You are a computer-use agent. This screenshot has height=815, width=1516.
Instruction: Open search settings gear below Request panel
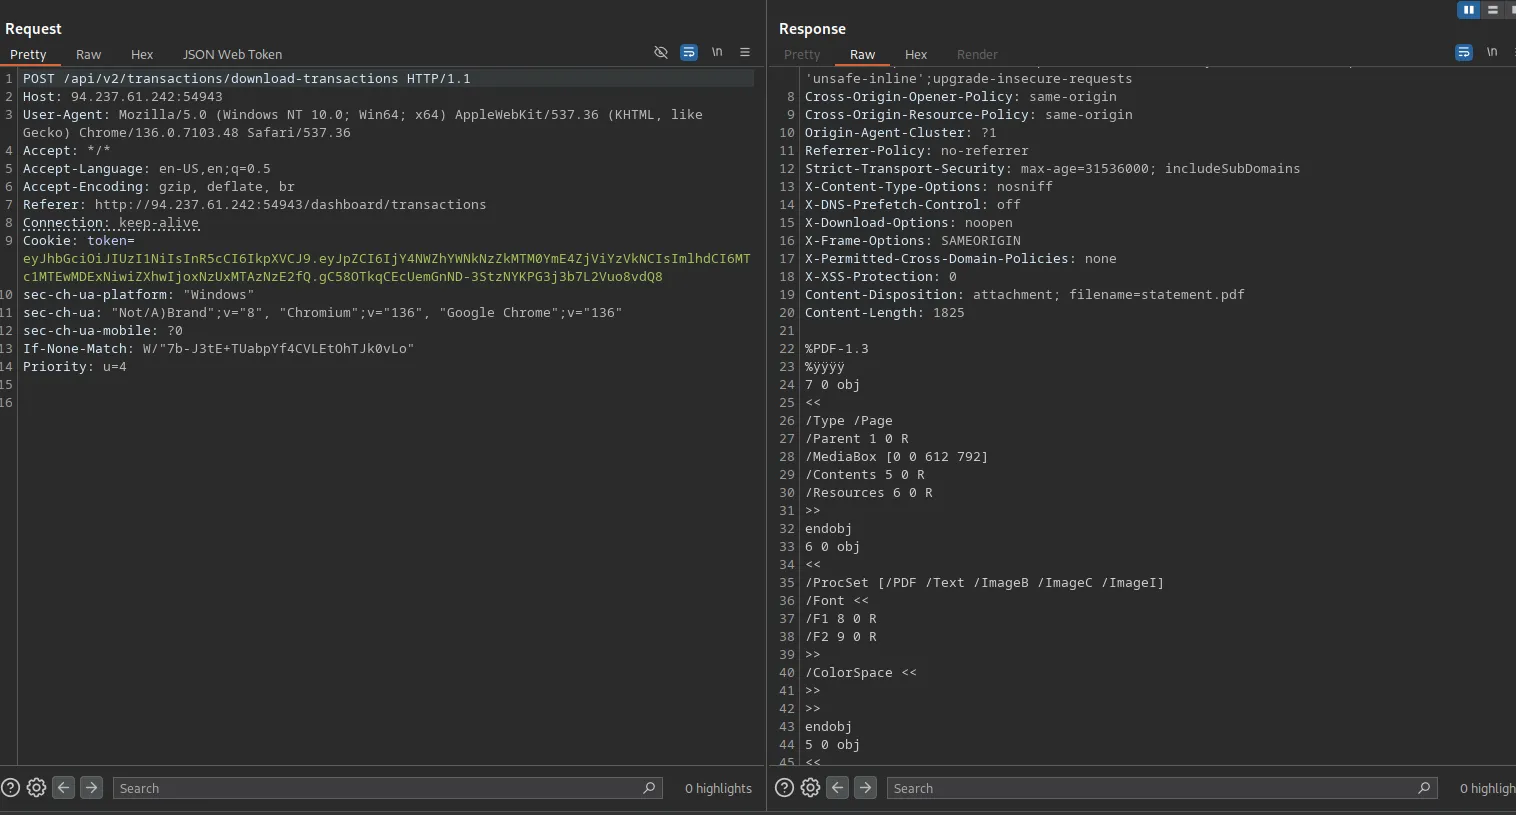[37, 788]
